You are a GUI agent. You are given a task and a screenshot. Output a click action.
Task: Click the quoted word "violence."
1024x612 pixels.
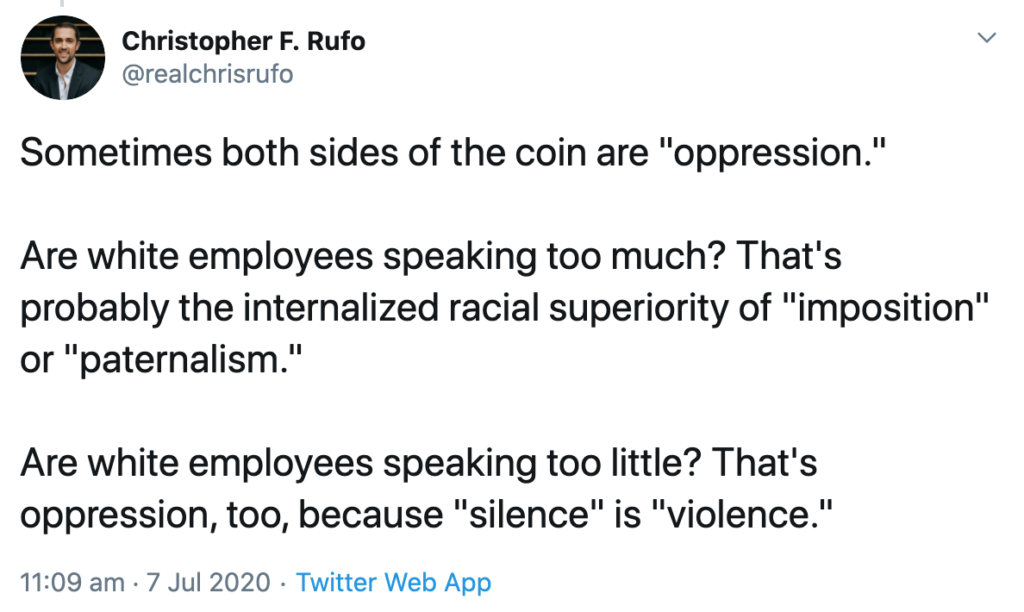pos(743,514)
